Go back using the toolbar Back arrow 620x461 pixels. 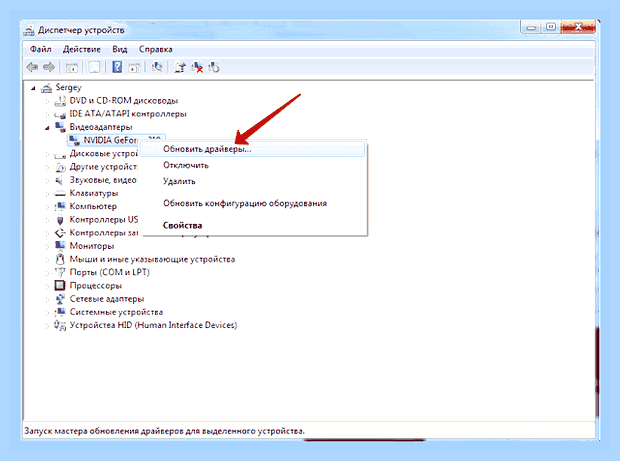32,68
